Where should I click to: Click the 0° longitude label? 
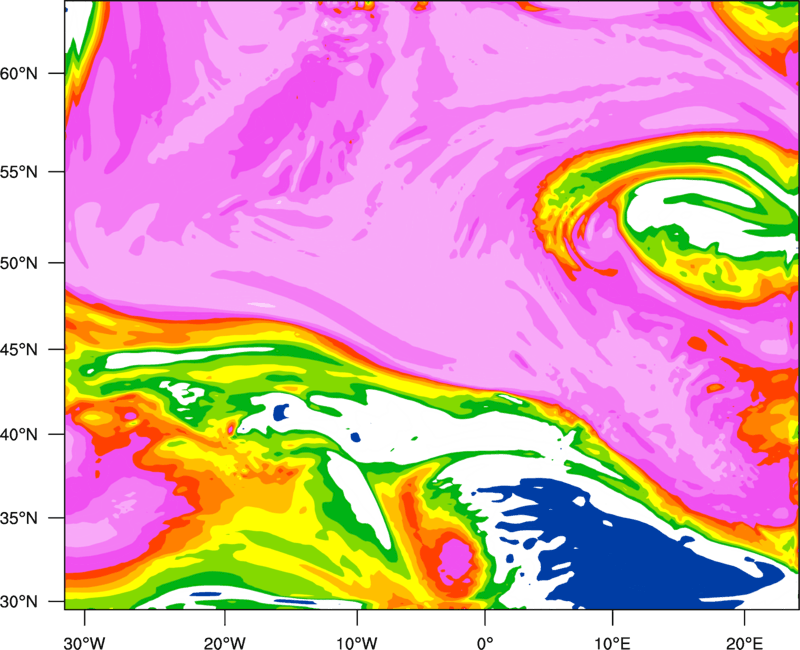point(485,643)
